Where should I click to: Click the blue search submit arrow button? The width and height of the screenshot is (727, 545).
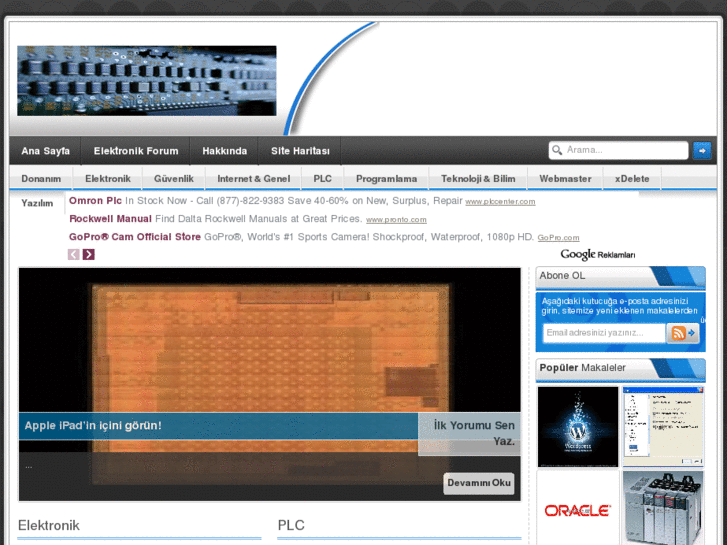click(702, 151)
